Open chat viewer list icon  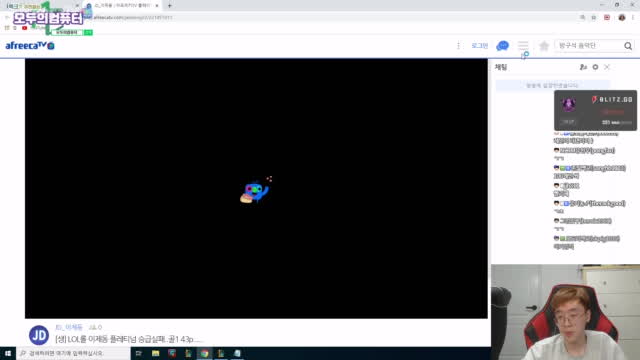pos(583,67)
